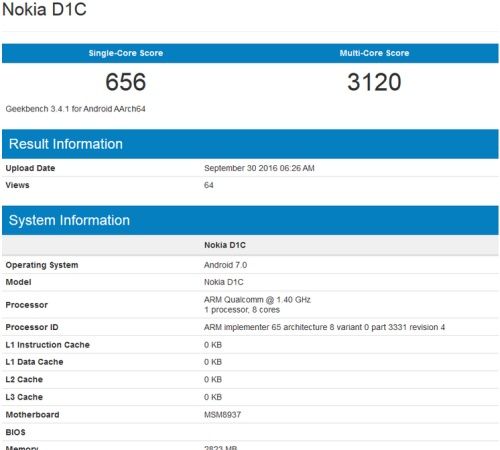Click the BIOS row label
500x450 pixels.
15,432
